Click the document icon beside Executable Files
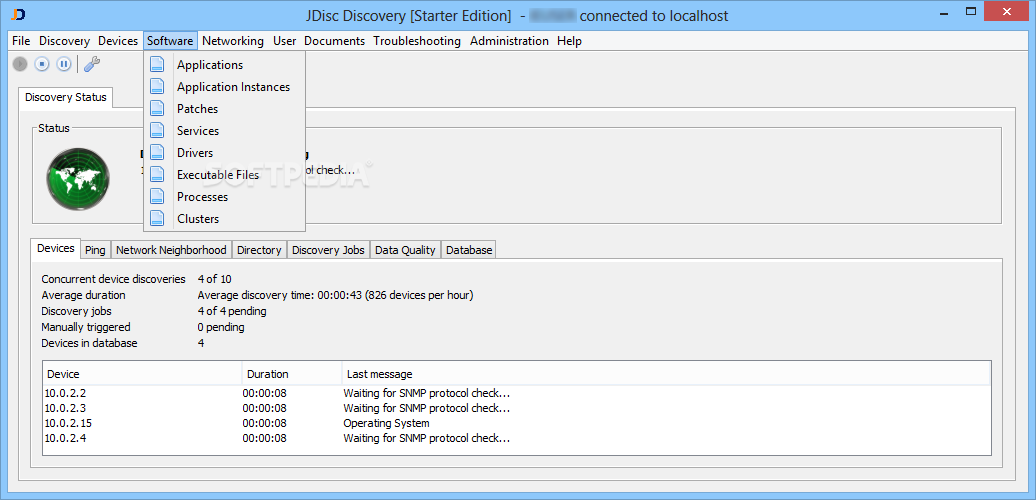The height and width of the screenshot is (500, 1036). click(x=157, y=174)
